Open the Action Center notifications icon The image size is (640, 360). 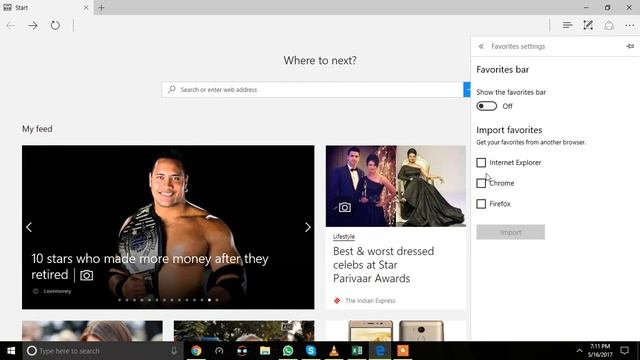[624, 351]
